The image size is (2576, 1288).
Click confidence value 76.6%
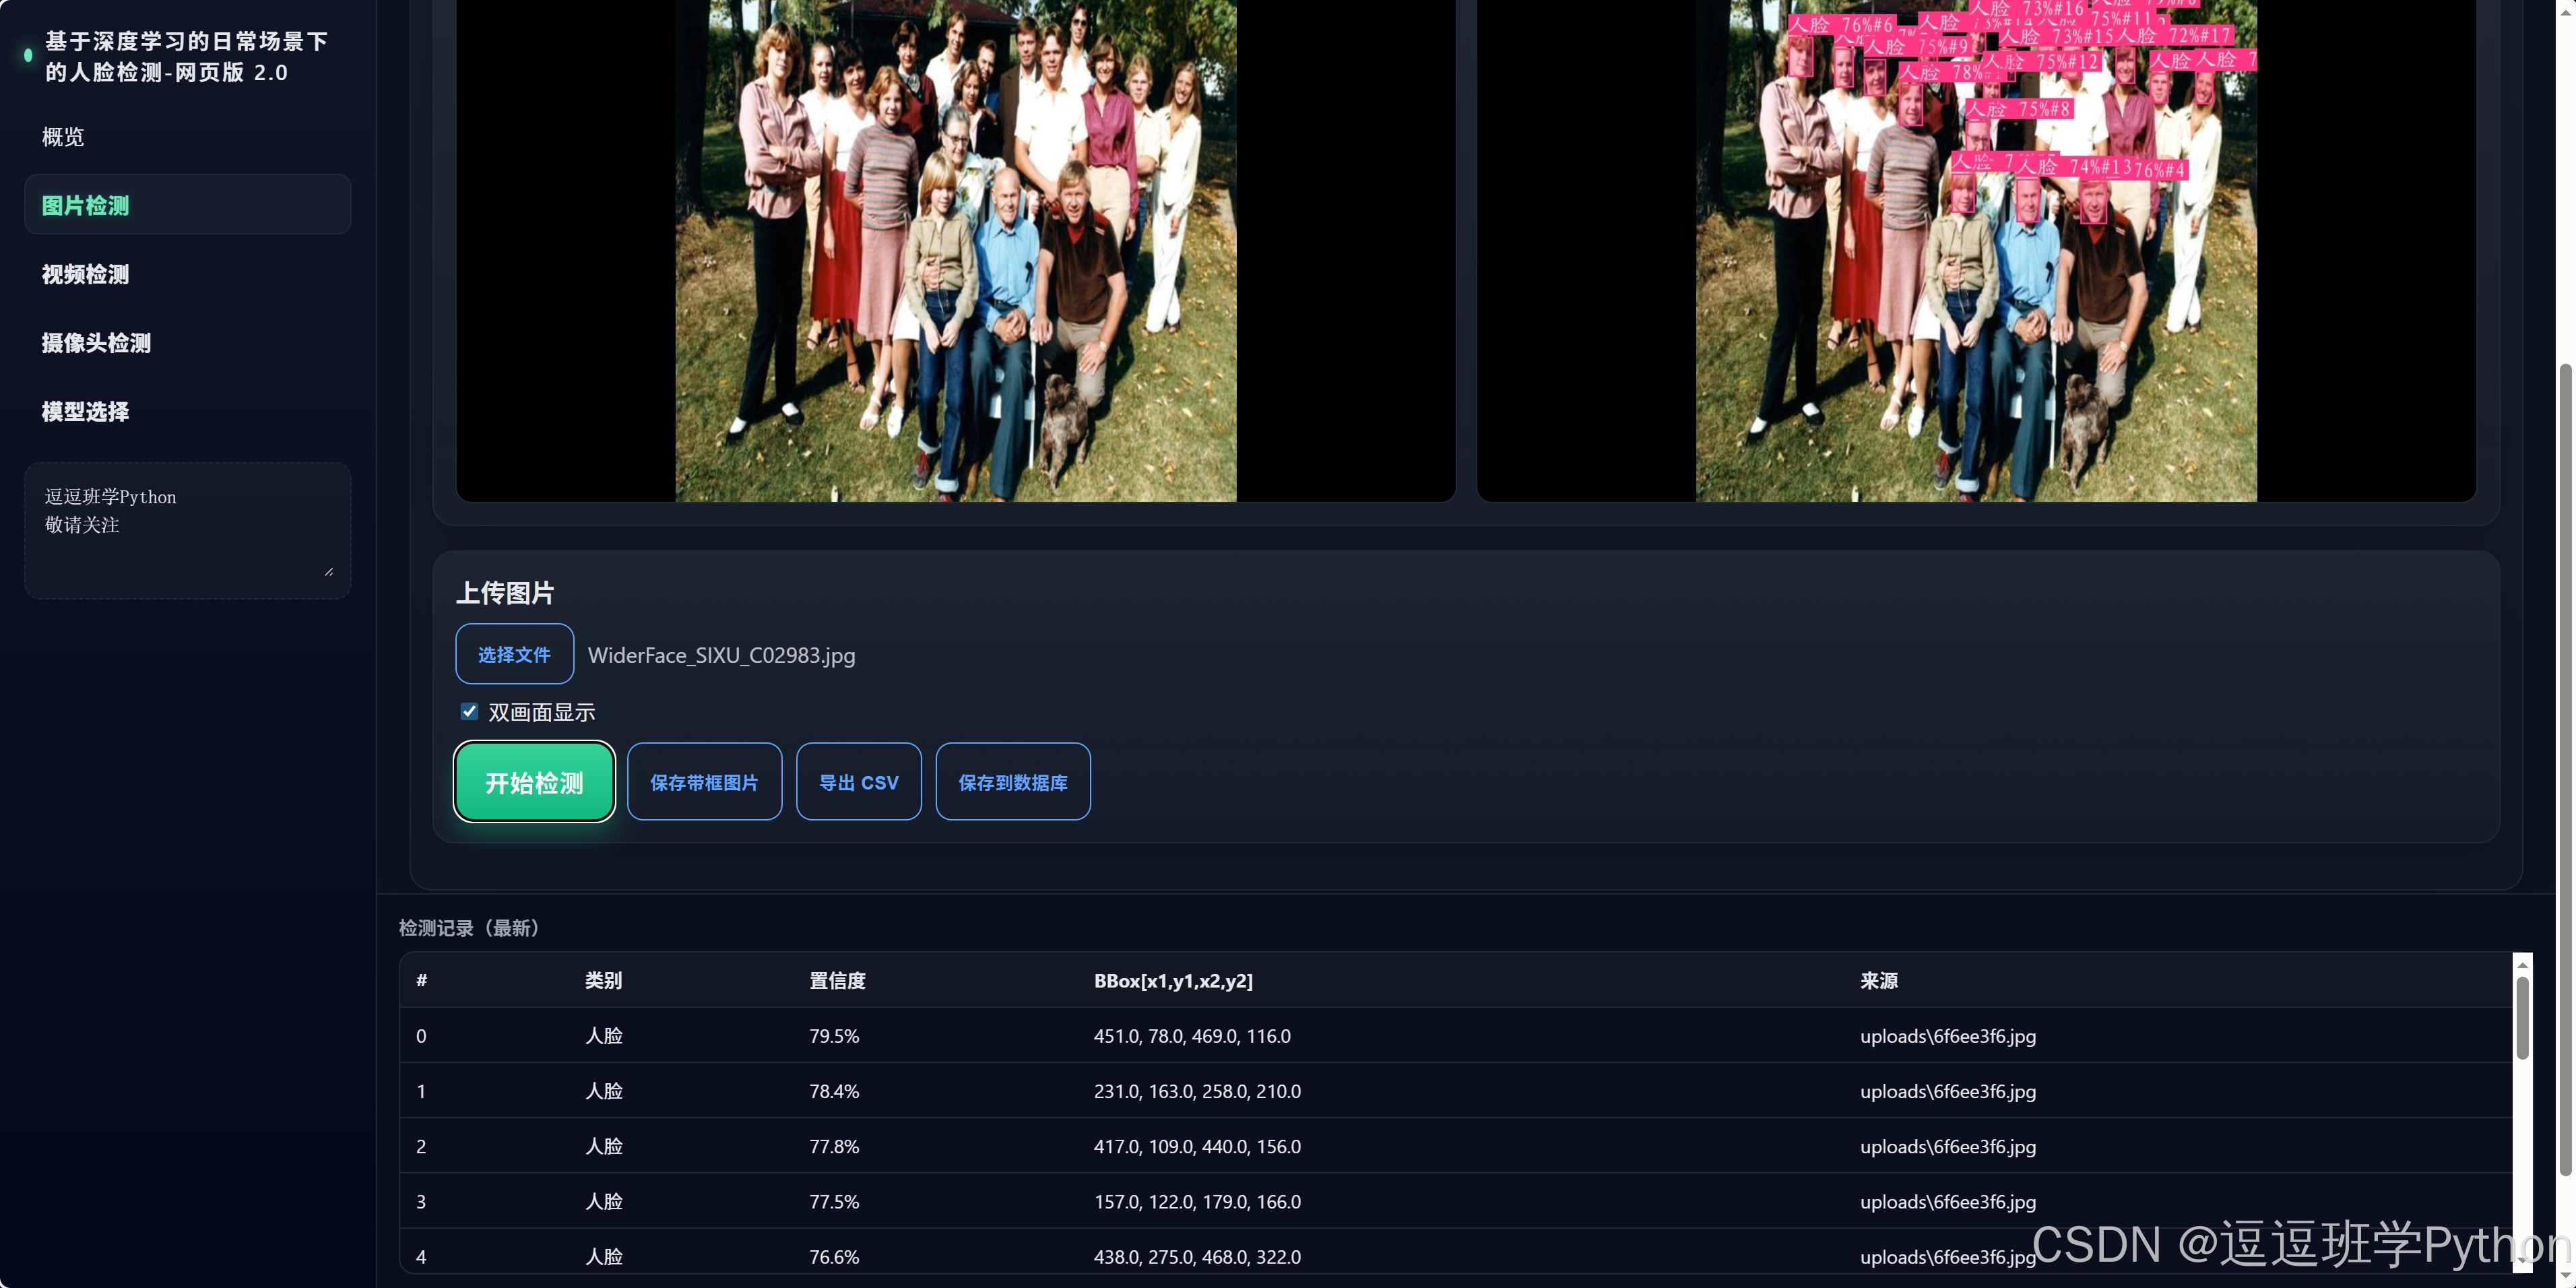835,1256
